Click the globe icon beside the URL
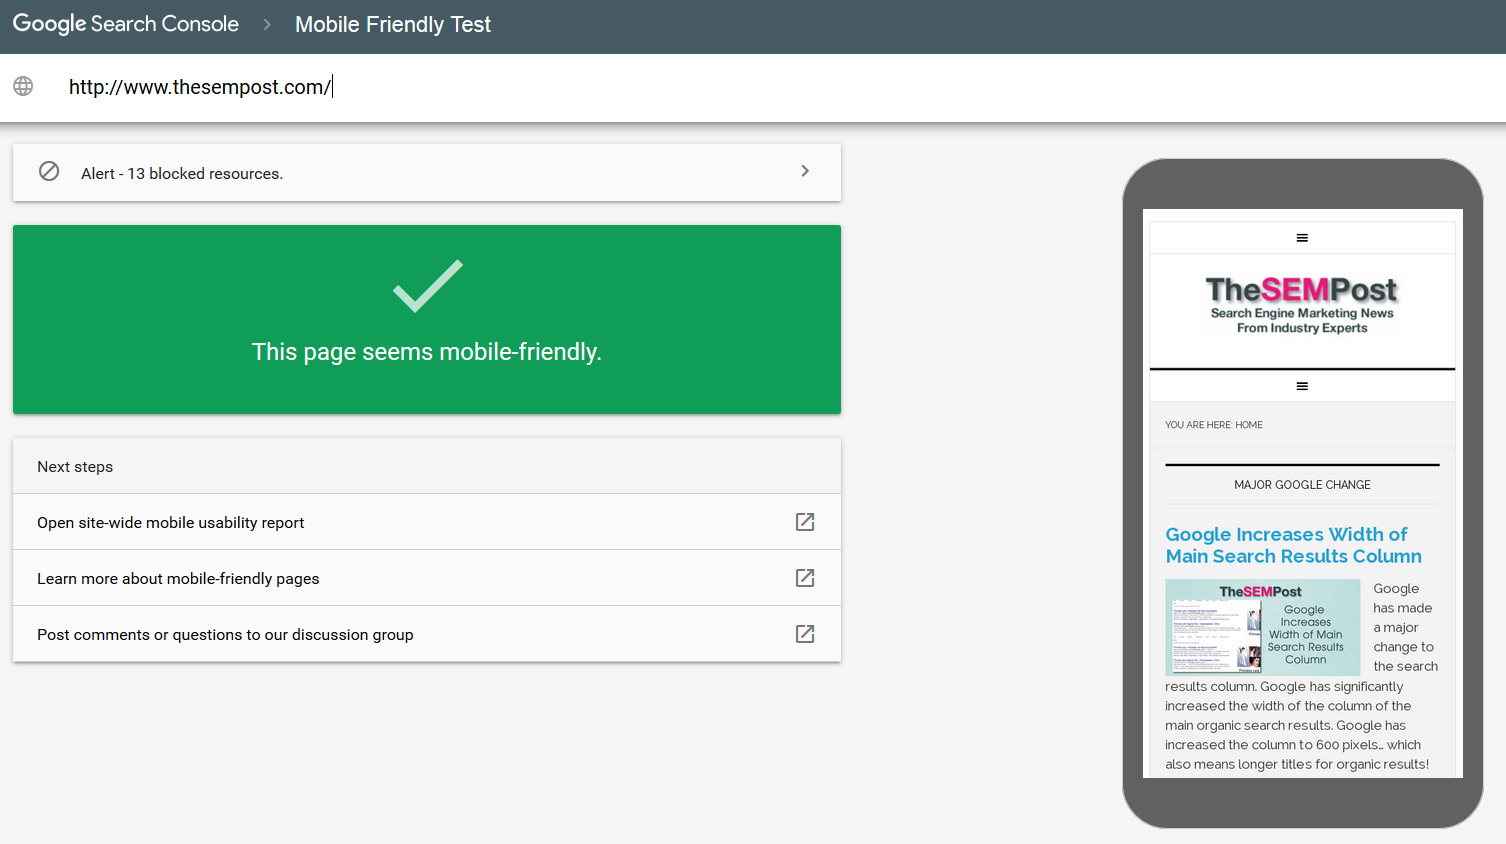1506x844 pixels. (23, 86)
